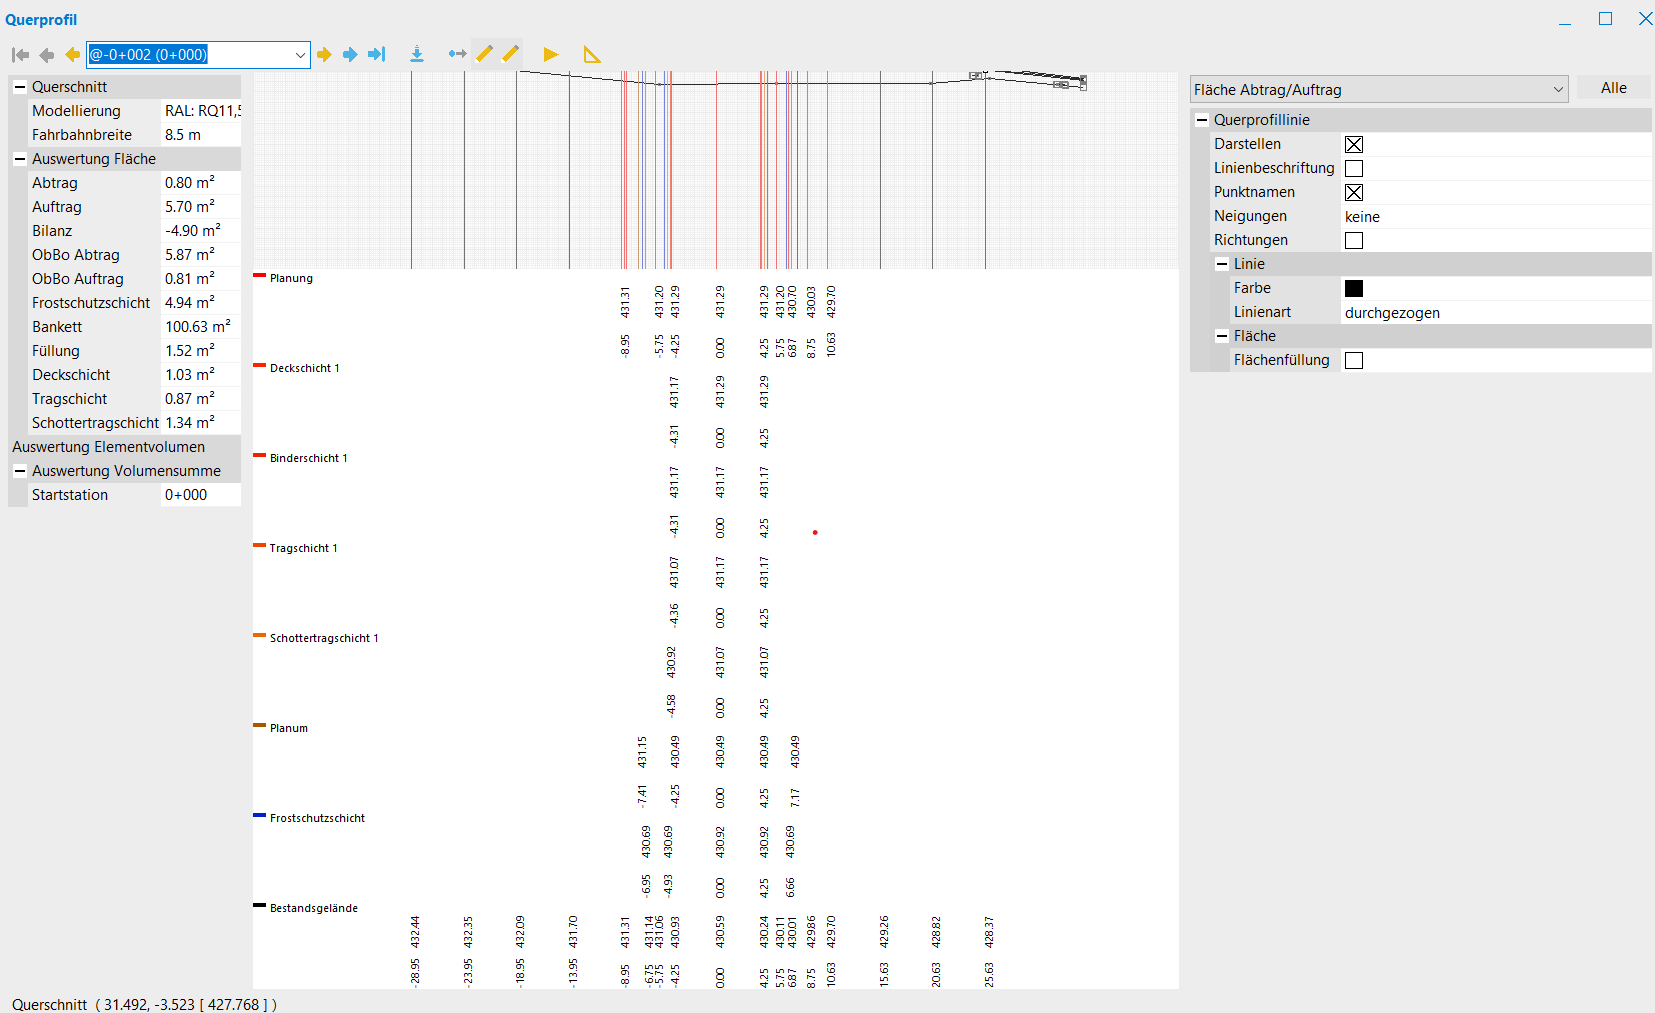This screenshot has width=1655, height=1013.
Task: Select the Auswertung Elementvolumen row
Action: (x=108, y=447)
